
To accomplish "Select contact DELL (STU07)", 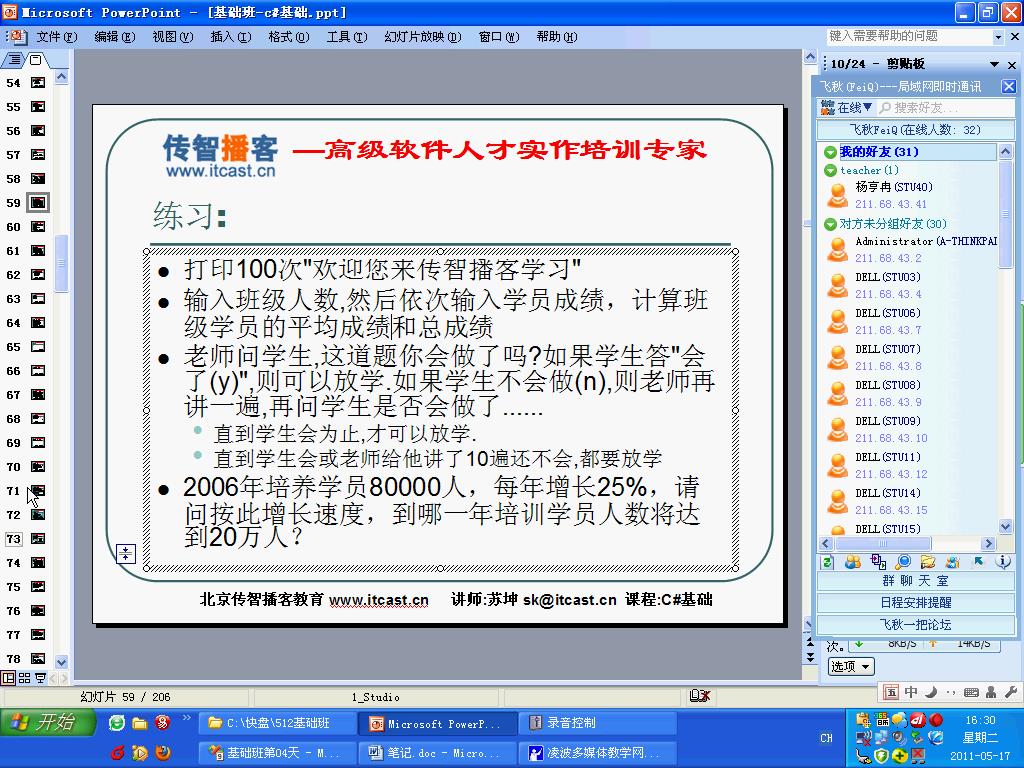I will tap(912, 357).
